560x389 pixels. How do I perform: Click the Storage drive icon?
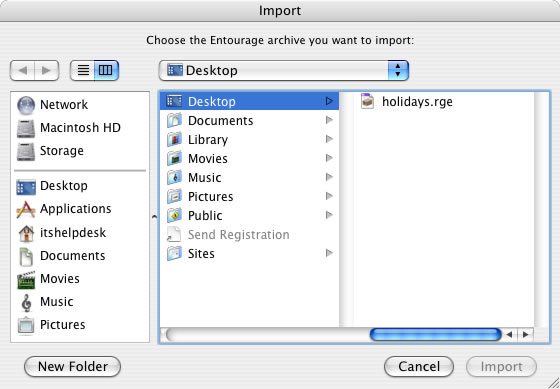(x=26, y=151)
